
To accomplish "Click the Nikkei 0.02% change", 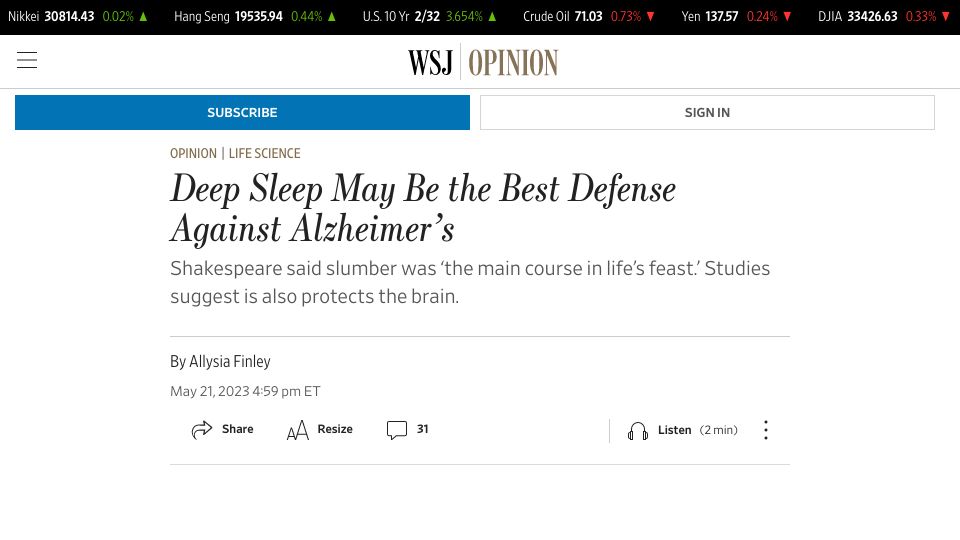I will [x=118, y=17].
